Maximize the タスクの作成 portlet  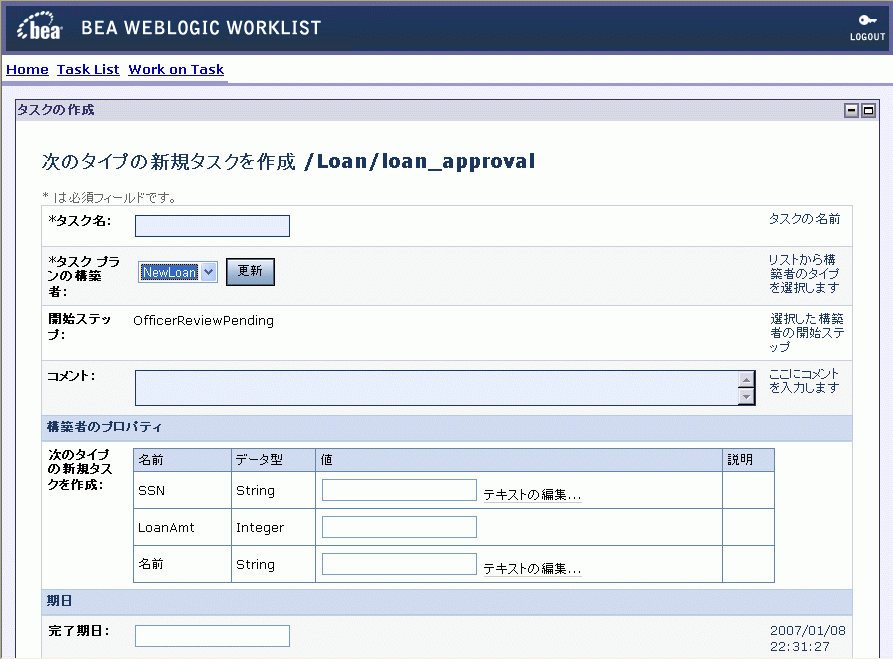pyautogui.click(x=868, y=110)
